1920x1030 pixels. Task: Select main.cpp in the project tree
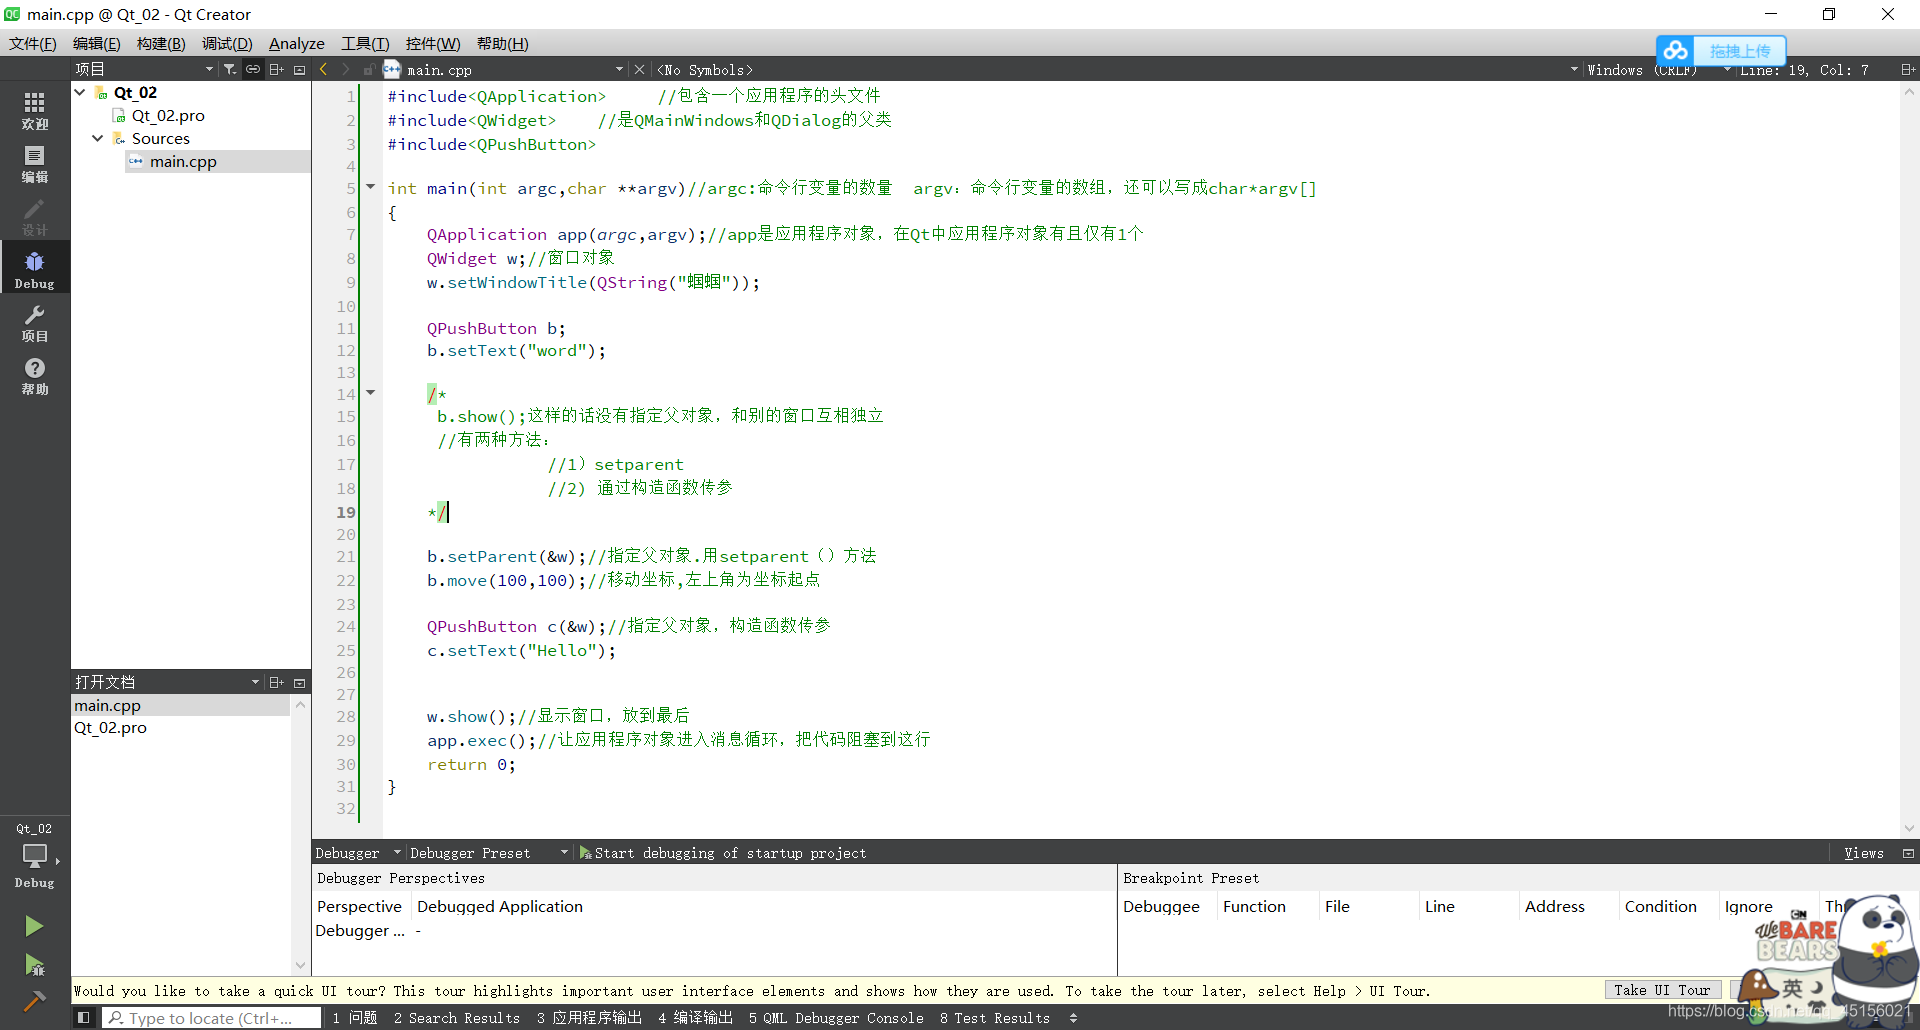(x=183, y=161)
